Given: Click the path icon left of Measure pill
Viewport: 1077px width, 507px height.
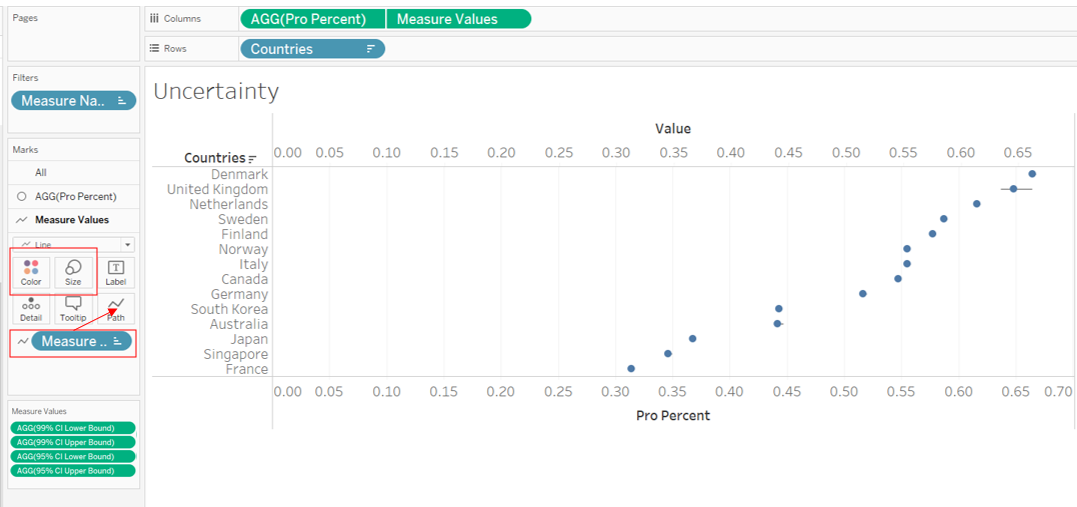Looking at the screenshot, I should click(22, 342).
